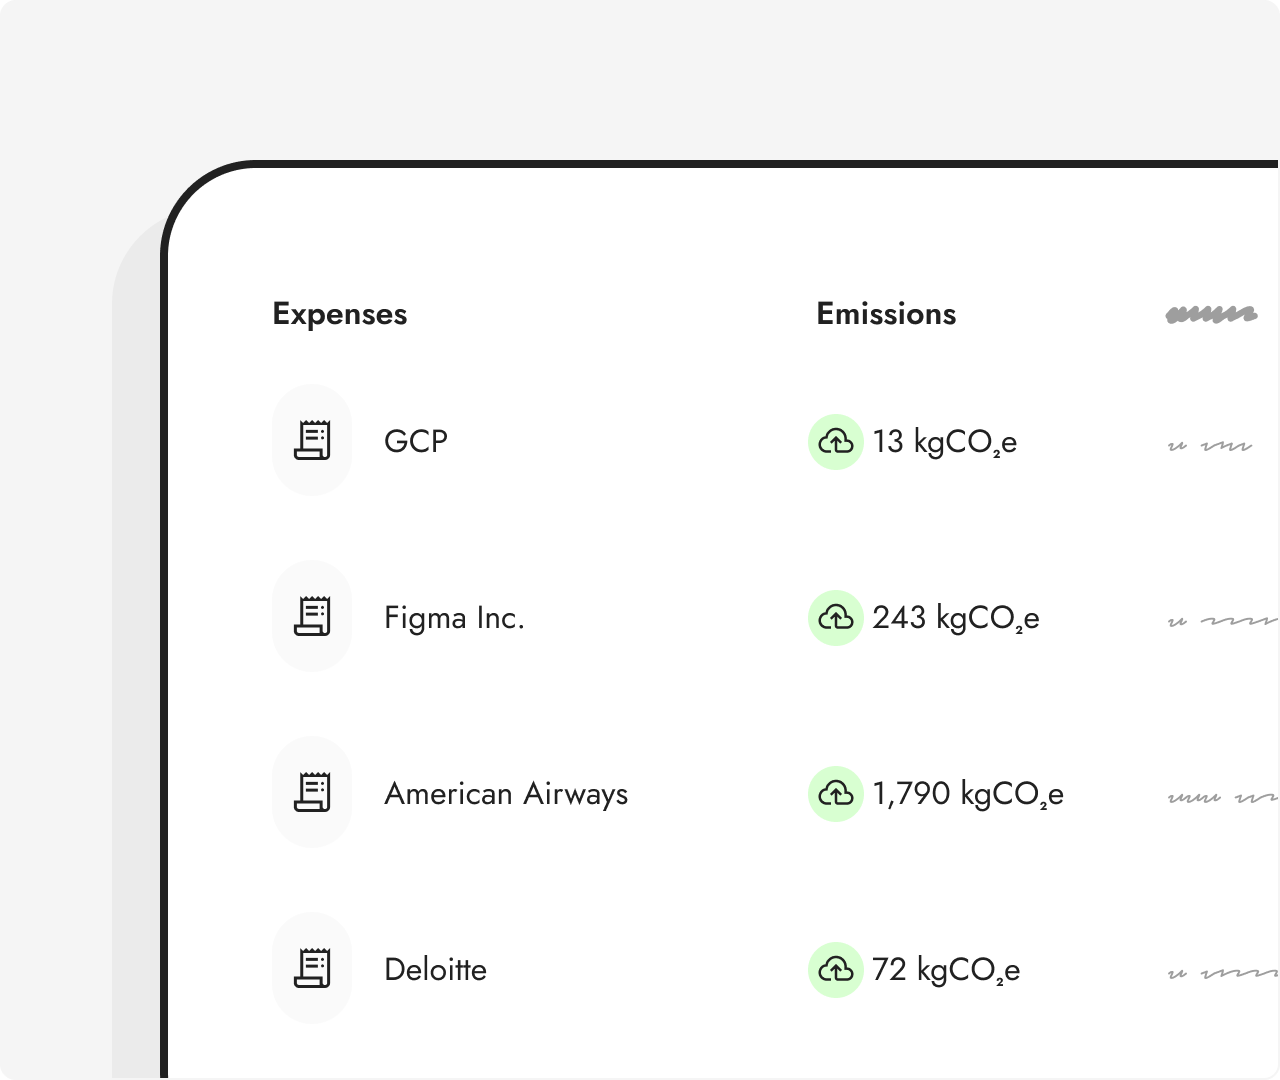The width and height of the screenshot is (1280, 1080).
Task: Click the 243 kgCO2e emissions value
Action: [x=955, y=618]
